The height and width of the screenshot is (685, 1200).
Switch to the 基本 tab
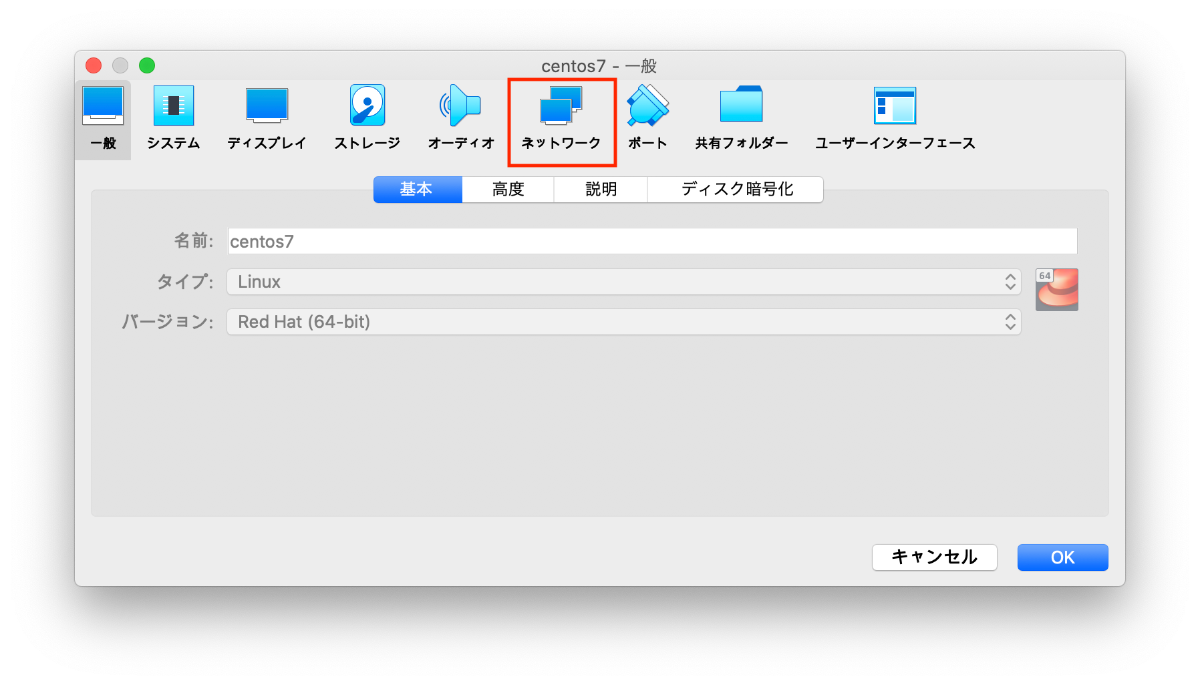[417, 189]
